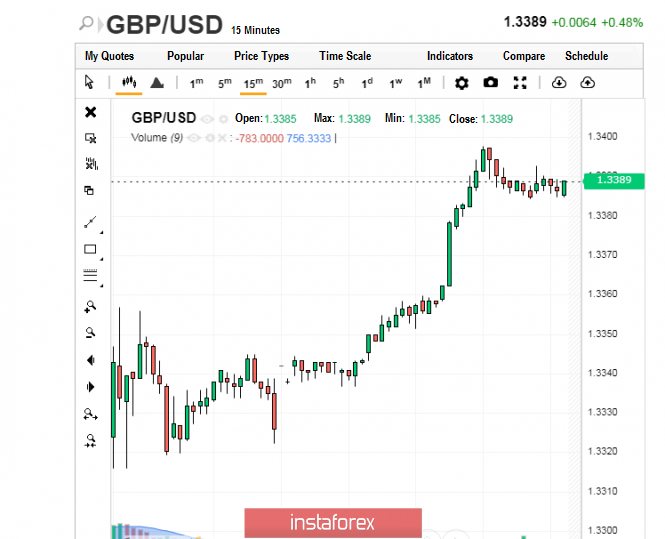Set timeframe to 30 minutes

pos(282,83)
